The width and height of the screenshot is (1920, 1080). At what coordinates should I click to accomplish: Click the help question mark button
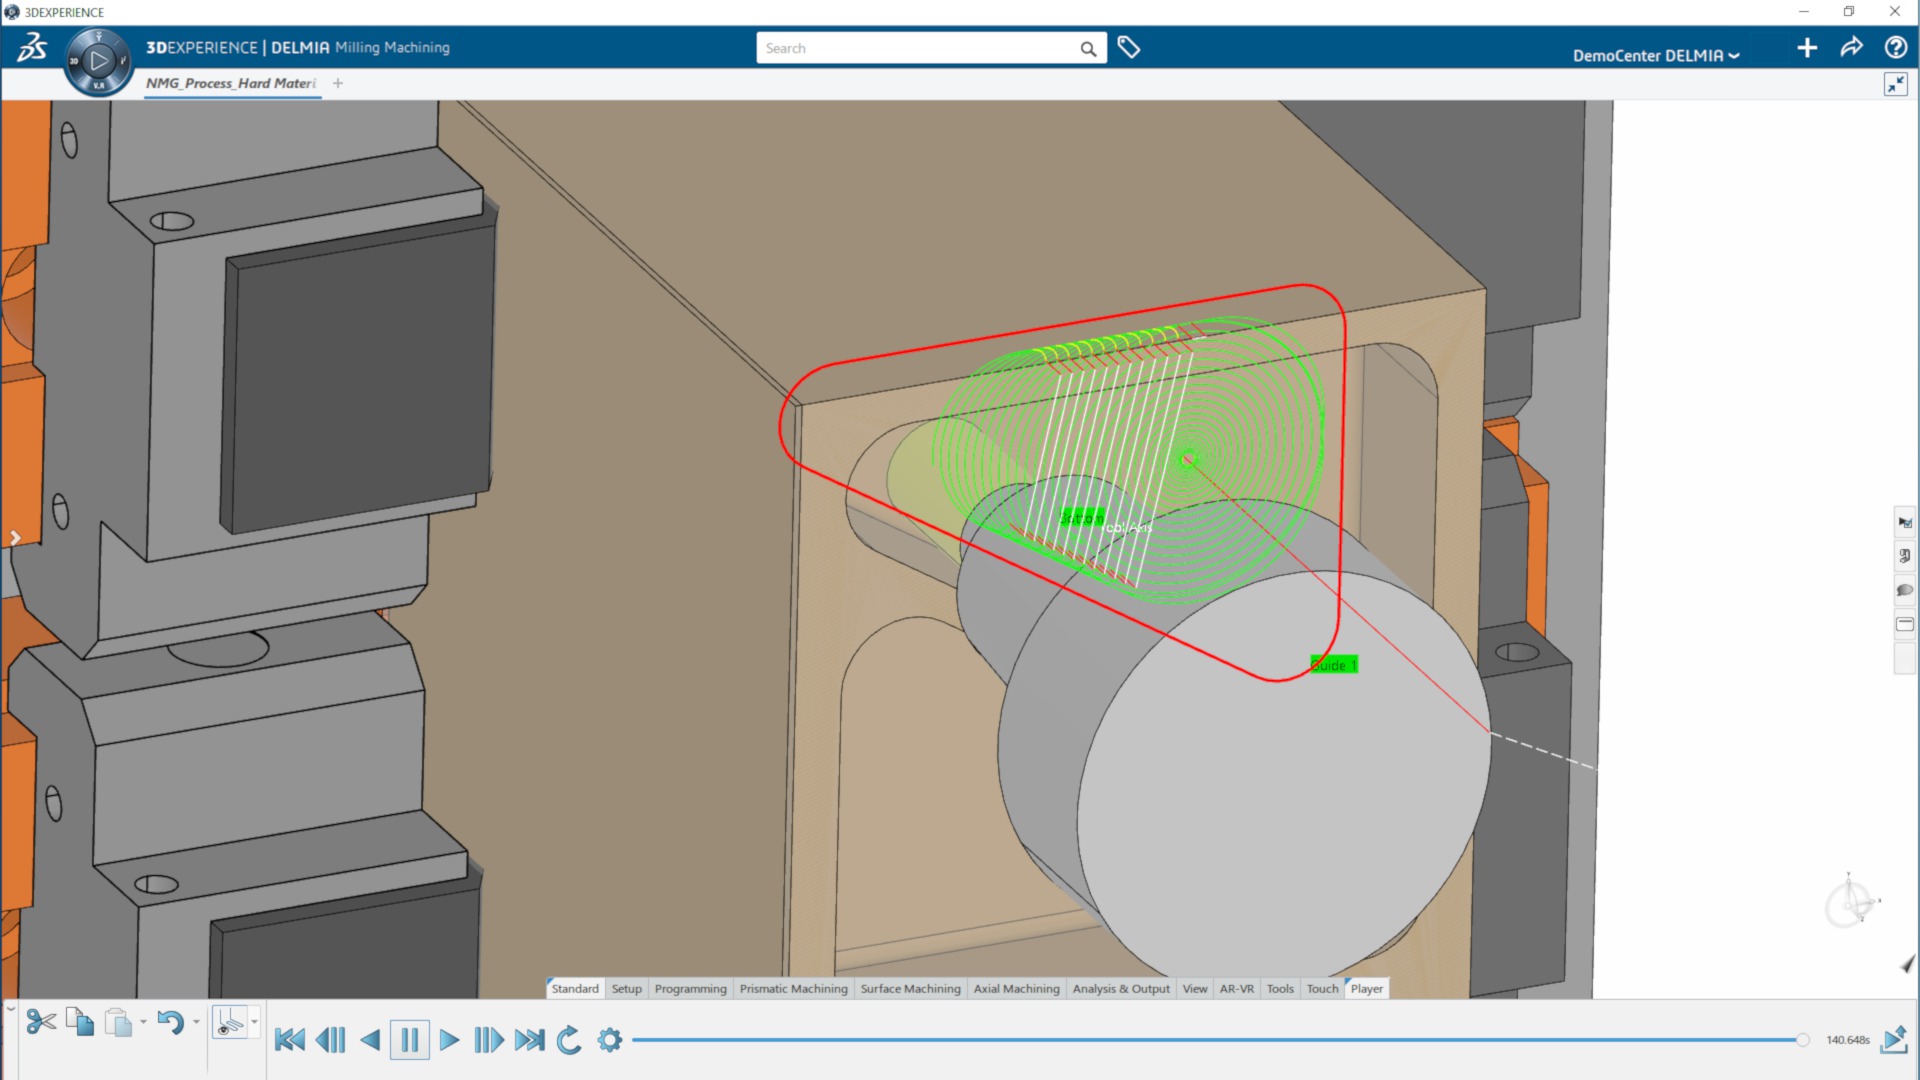click(x=1894, y=47)
